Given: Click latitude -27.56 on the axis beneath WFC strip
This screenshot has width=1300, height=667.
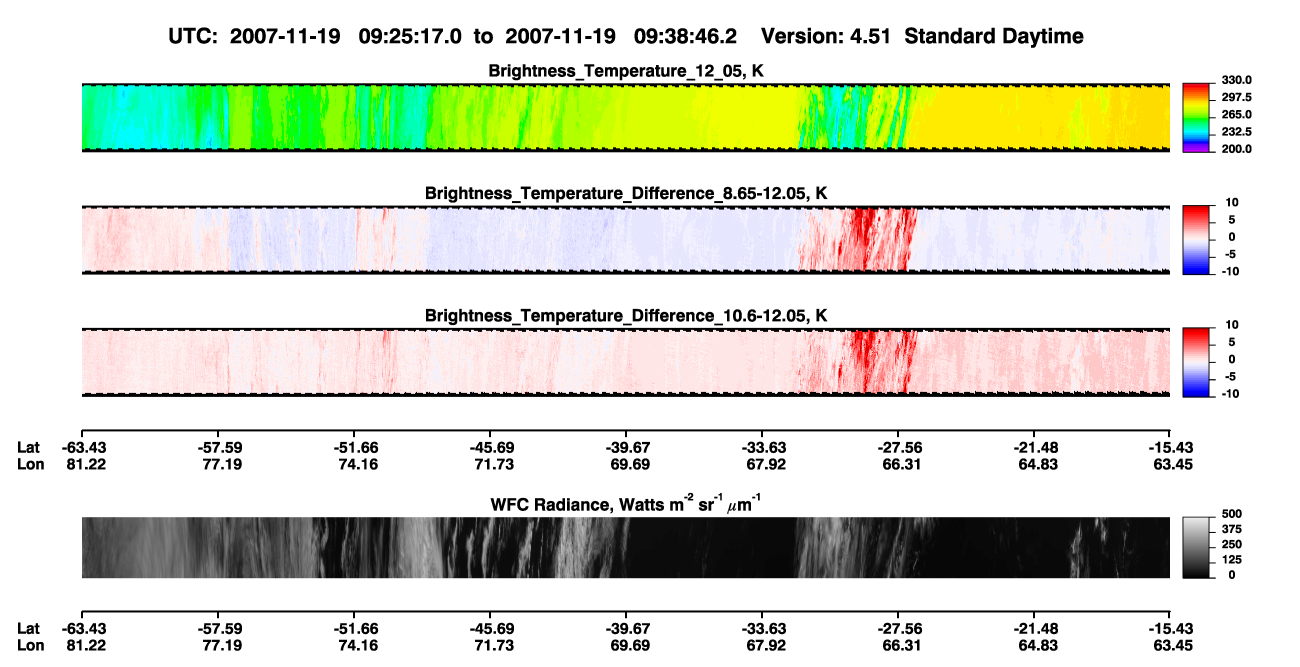Looking at the screenshot, I should point(899,629).
